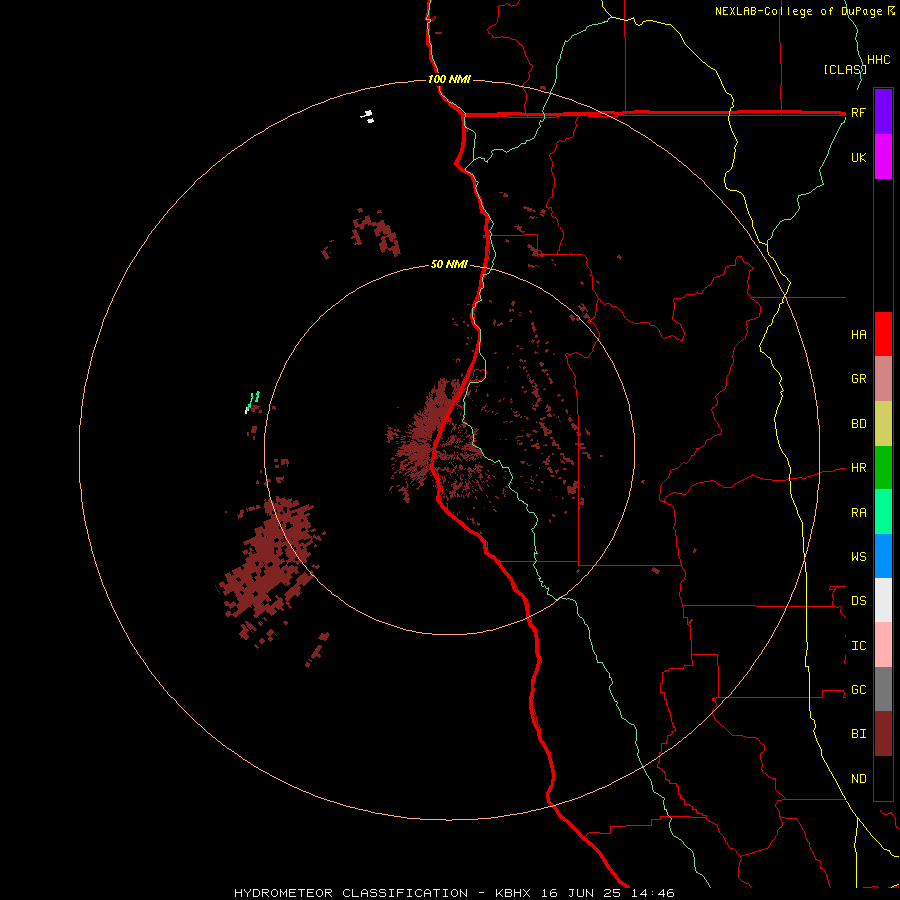Click the dark red BI legend block
Screen dimensions: 900x900
click(883, 734)
